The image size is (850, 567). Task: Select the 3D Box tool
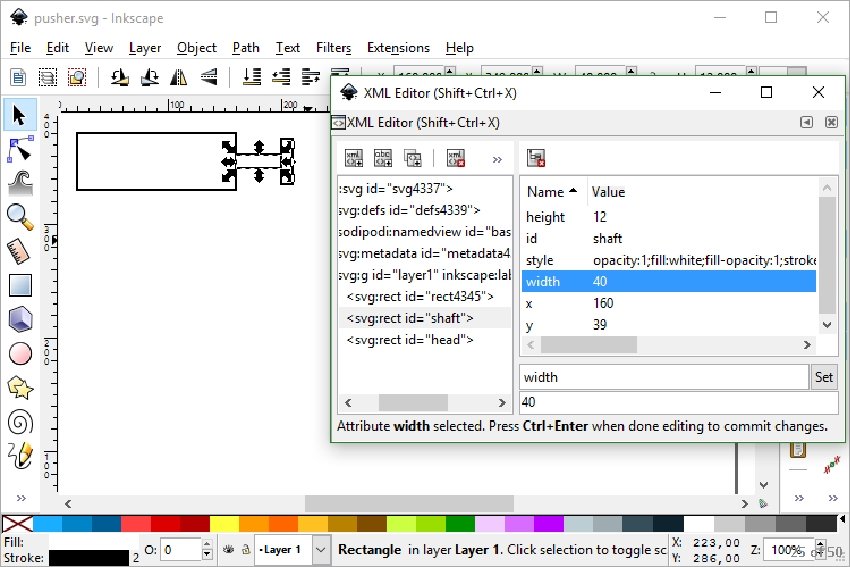tap(20, 319)
